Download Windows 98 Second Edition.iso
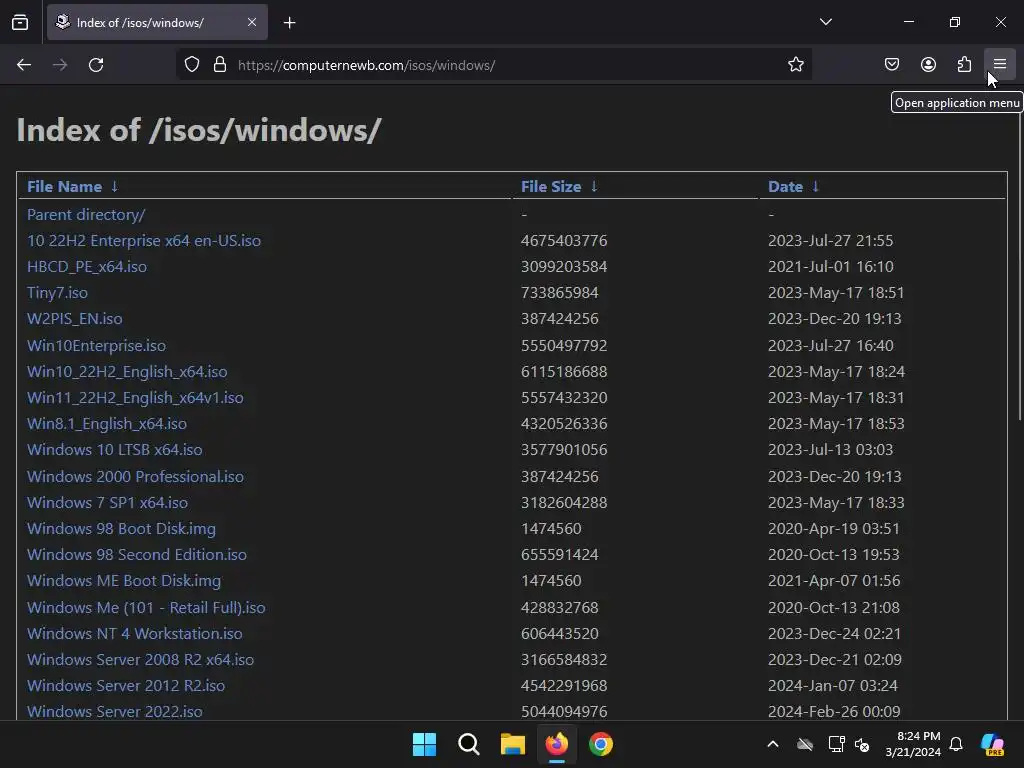This screenshot has width=1024, height=768. 136,554
